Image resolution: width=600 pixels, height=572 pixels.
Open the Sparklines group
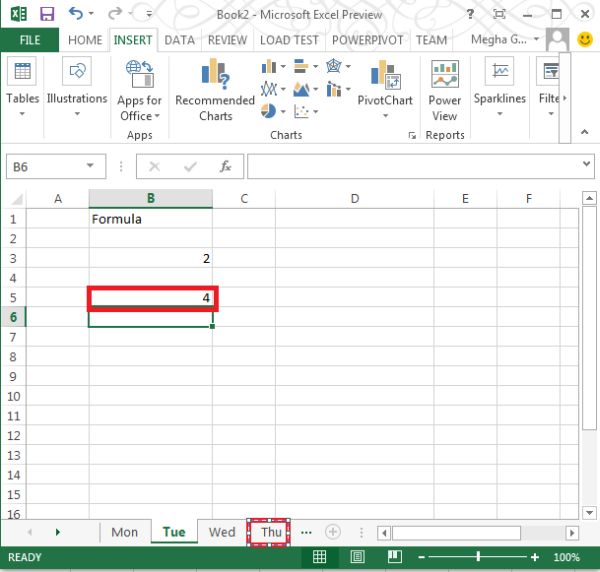pos(499,87)
